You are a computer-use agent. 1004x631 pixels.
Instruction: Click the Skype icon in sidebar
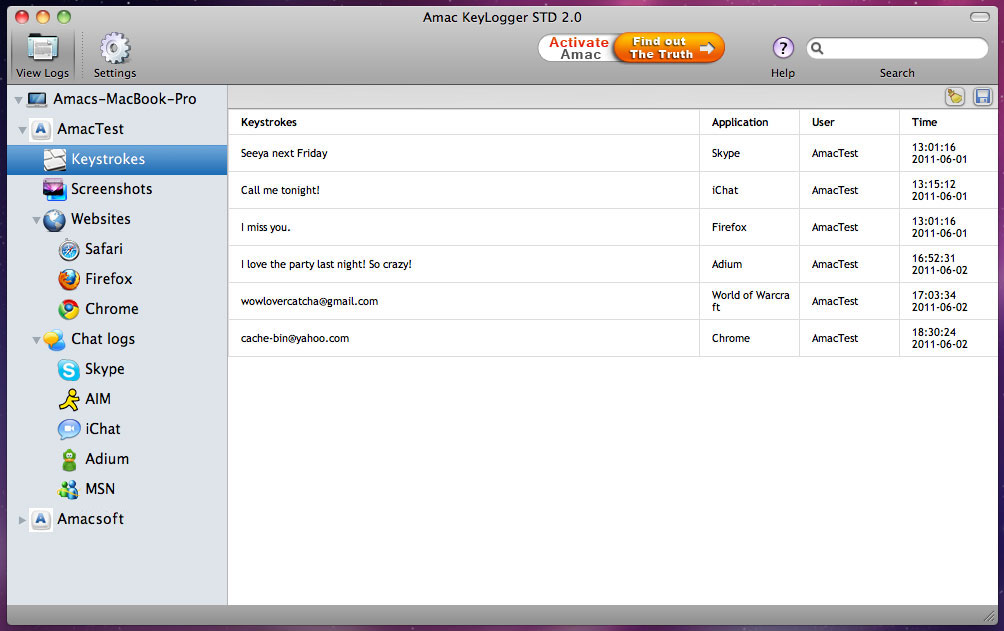[x=69, y=370]
